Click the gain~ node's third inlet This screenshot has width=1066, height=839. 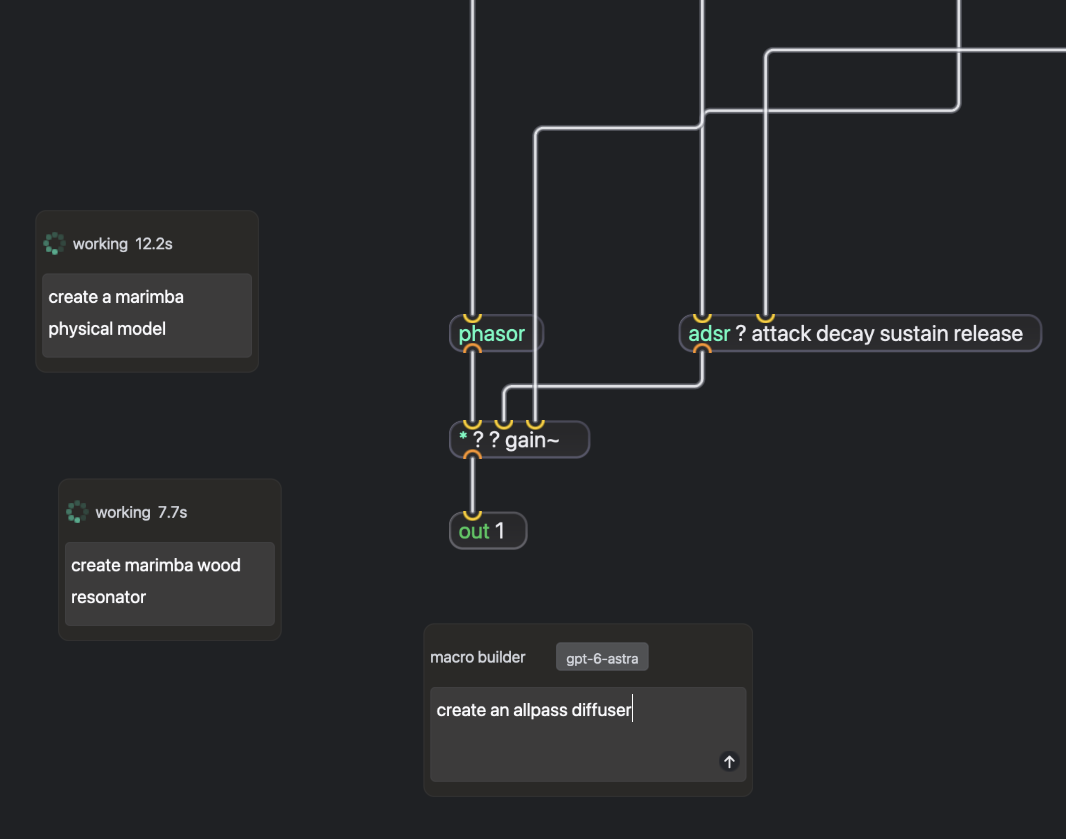536,424
